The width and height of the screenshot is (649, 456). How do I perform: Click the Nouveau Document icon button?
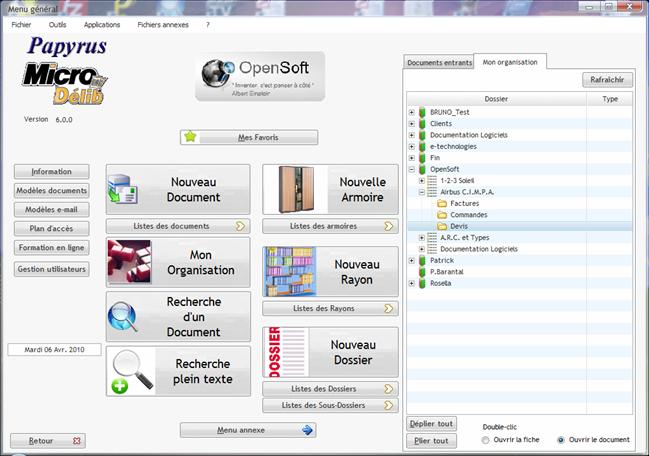(x=129, y=189)
